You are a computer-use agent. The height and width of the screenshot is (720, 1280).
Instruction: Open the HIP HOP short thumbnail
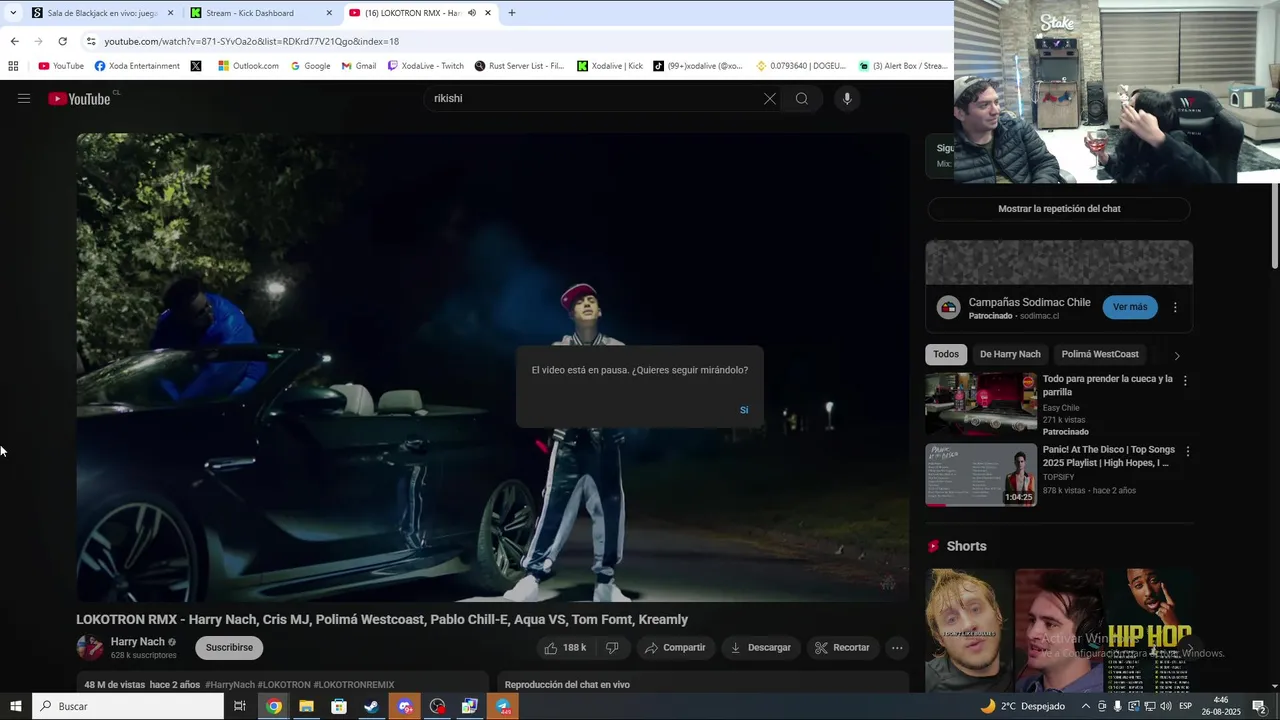tap(1150, 630)
